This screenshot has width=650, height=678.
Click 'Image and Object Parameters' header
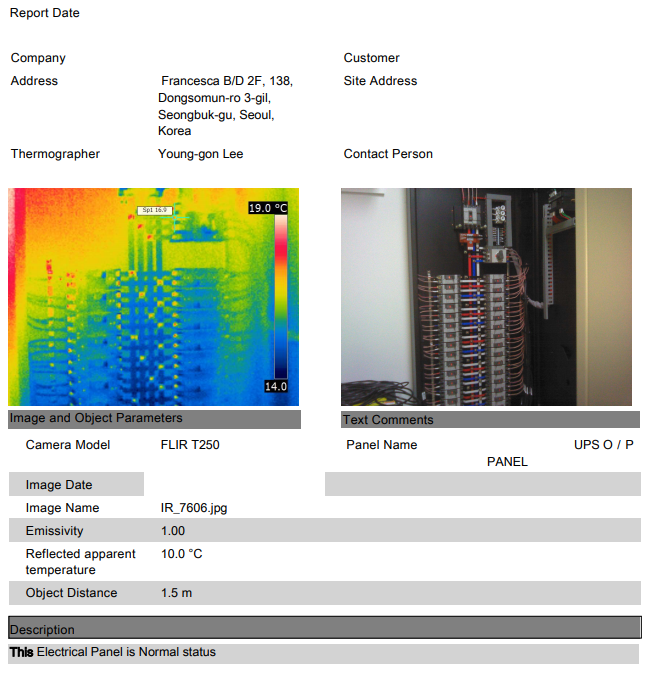154,419
